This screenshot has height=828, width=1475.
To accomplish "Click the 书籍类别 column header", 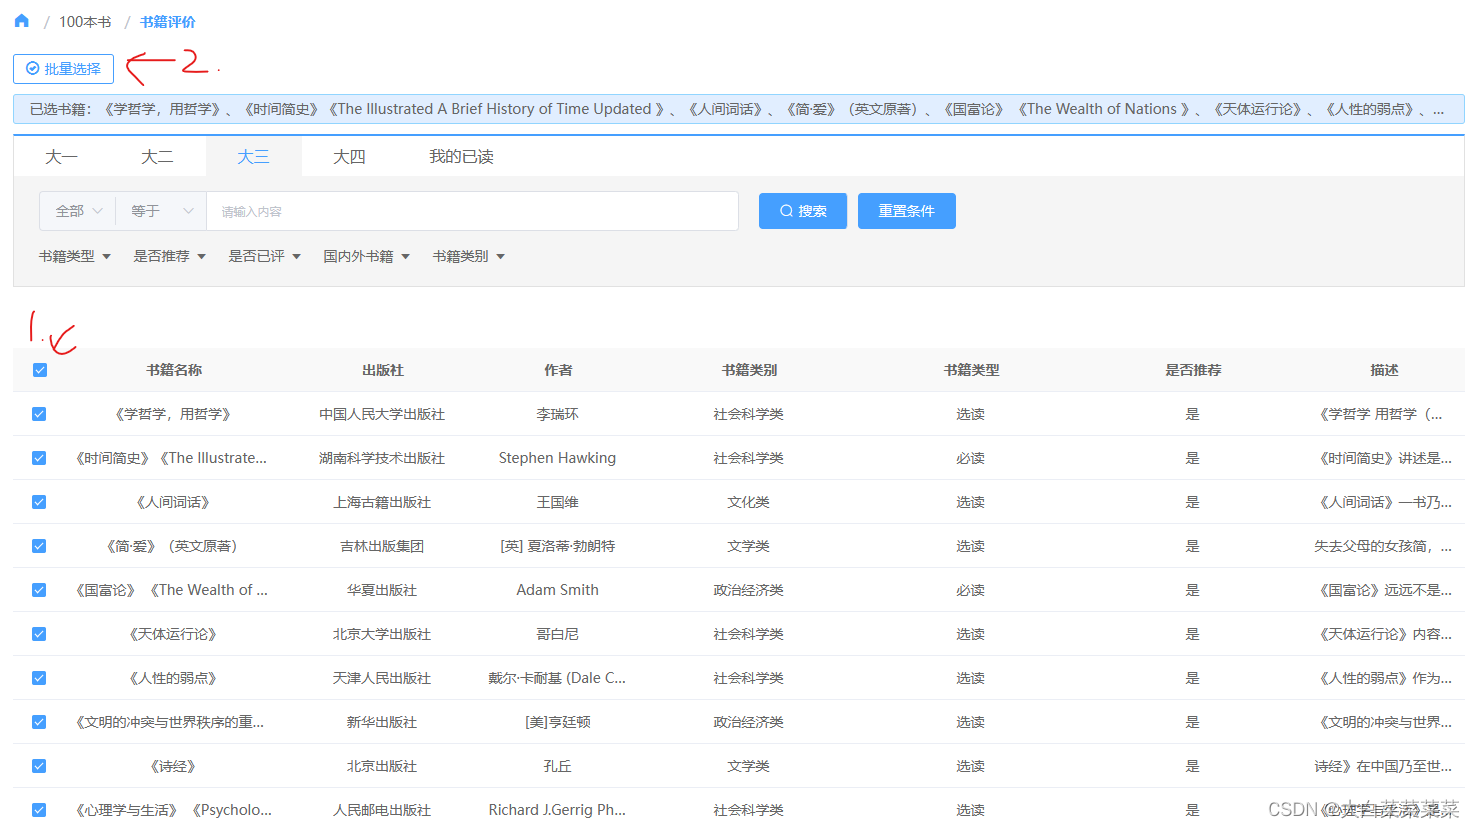I will coord(749,370).
